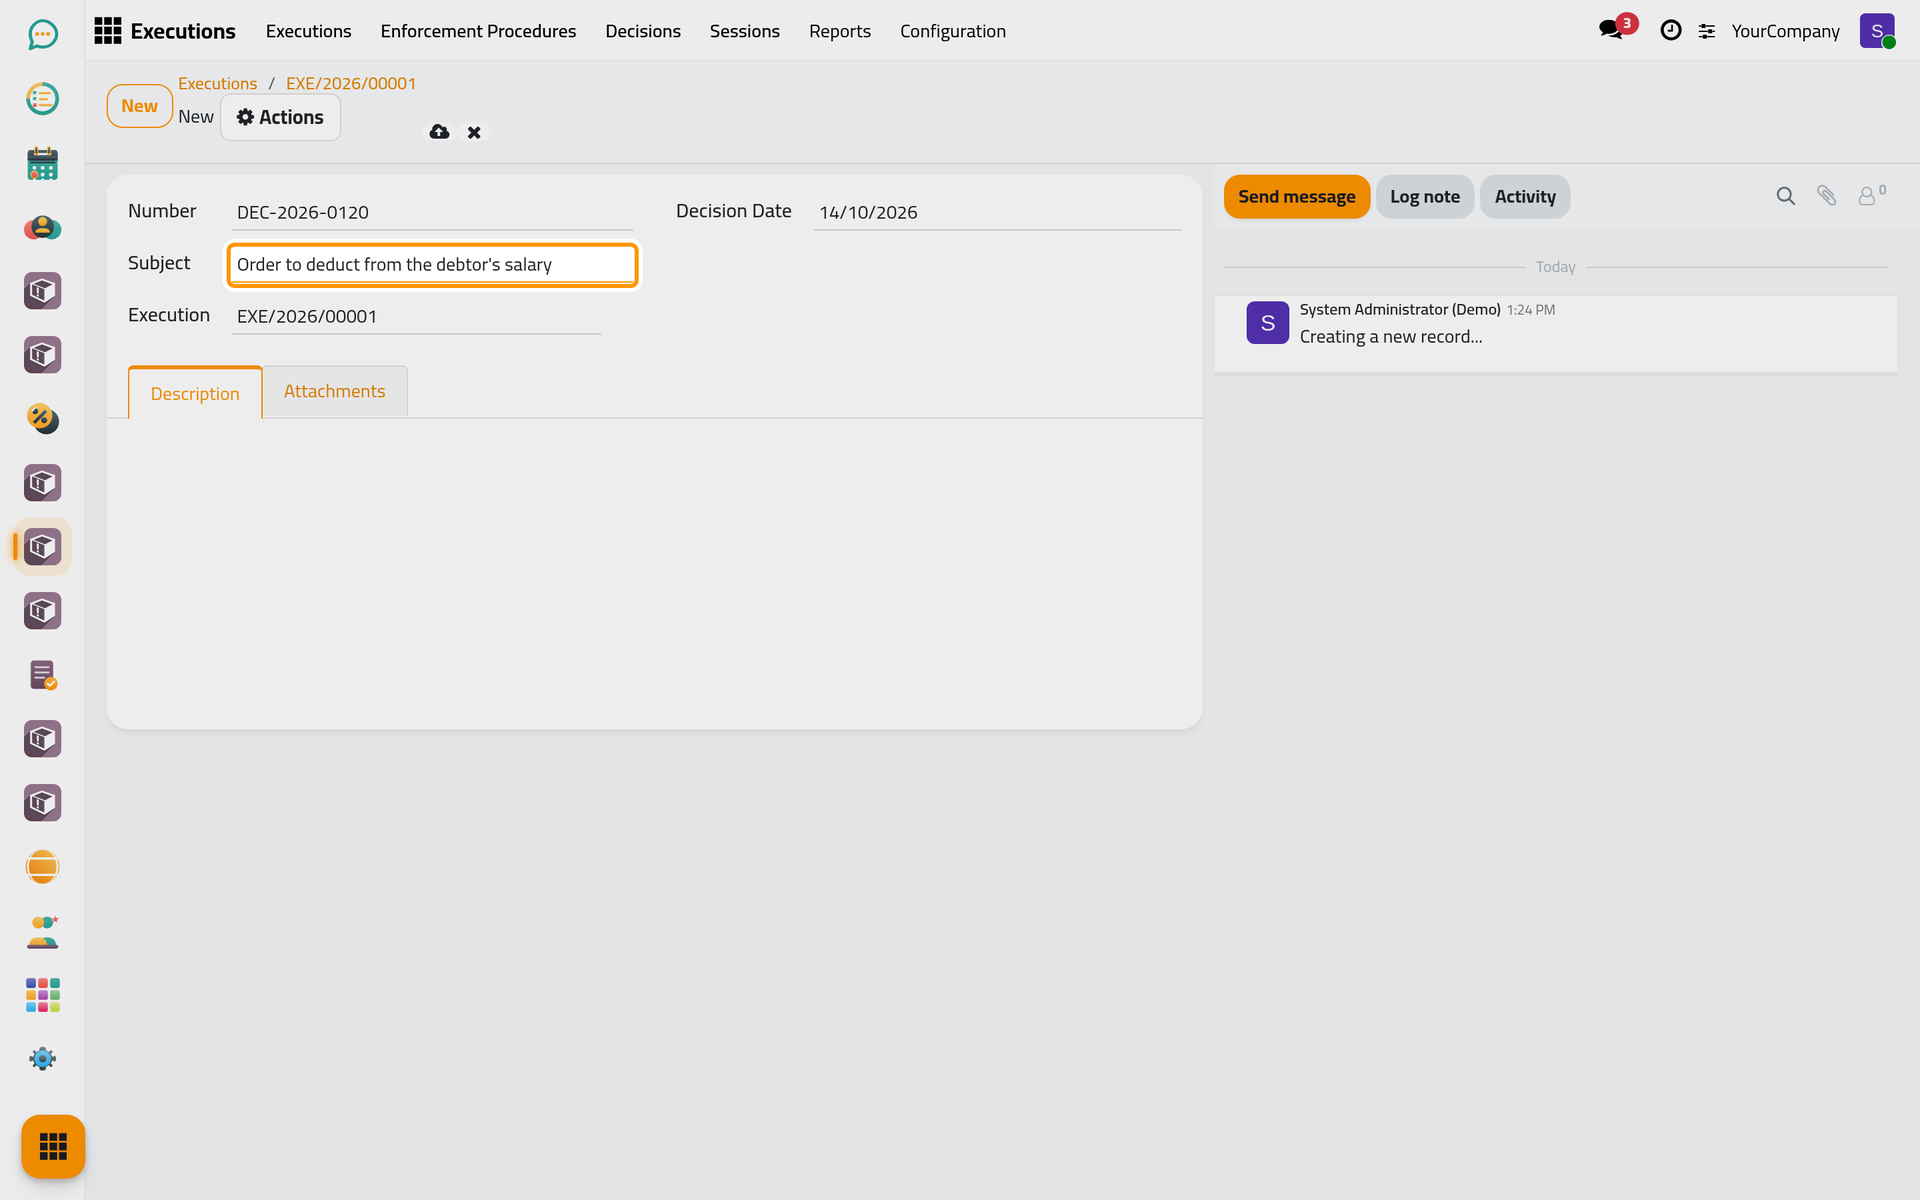Click the paperclip attachments icon
Viewport: 1920px width, 1200px height.
coord(1826,196)
